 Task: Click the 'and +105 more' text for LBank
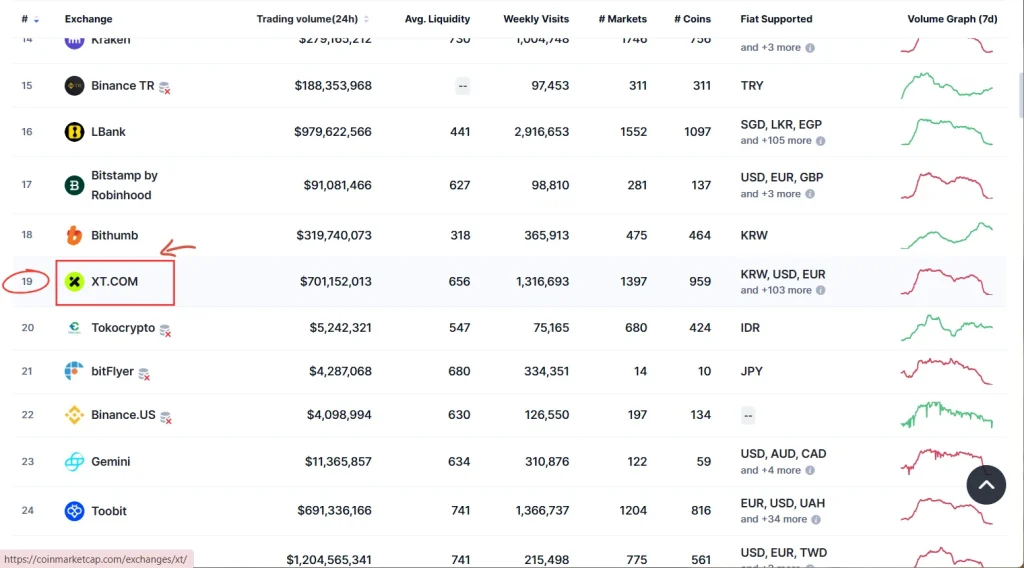[x=776, y=140]
